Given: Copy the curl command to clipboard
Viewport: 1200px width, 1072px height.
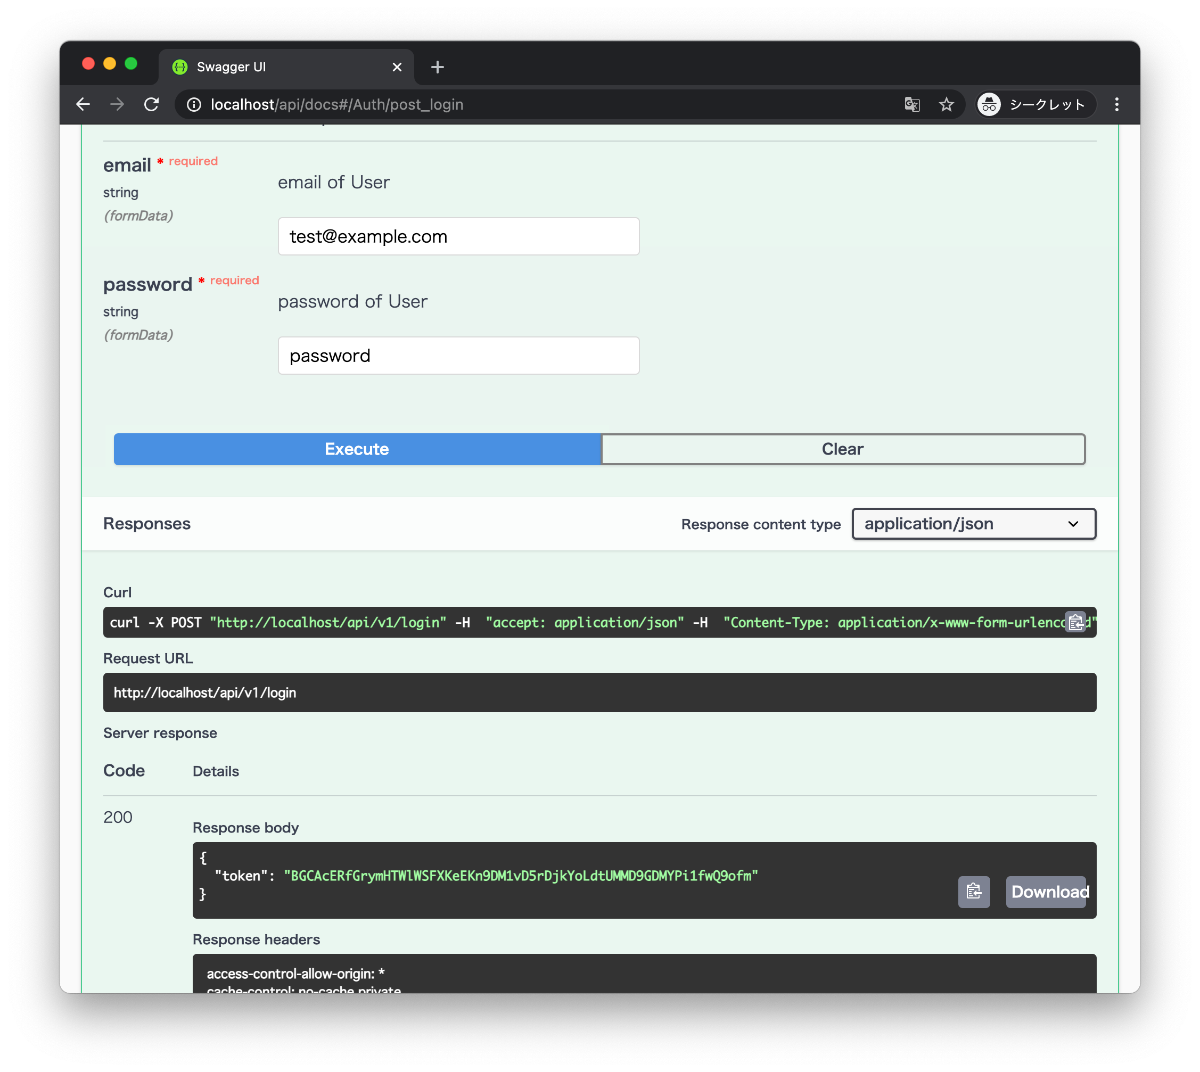Looking at the screenshot, I should (x=1075, y=622).
